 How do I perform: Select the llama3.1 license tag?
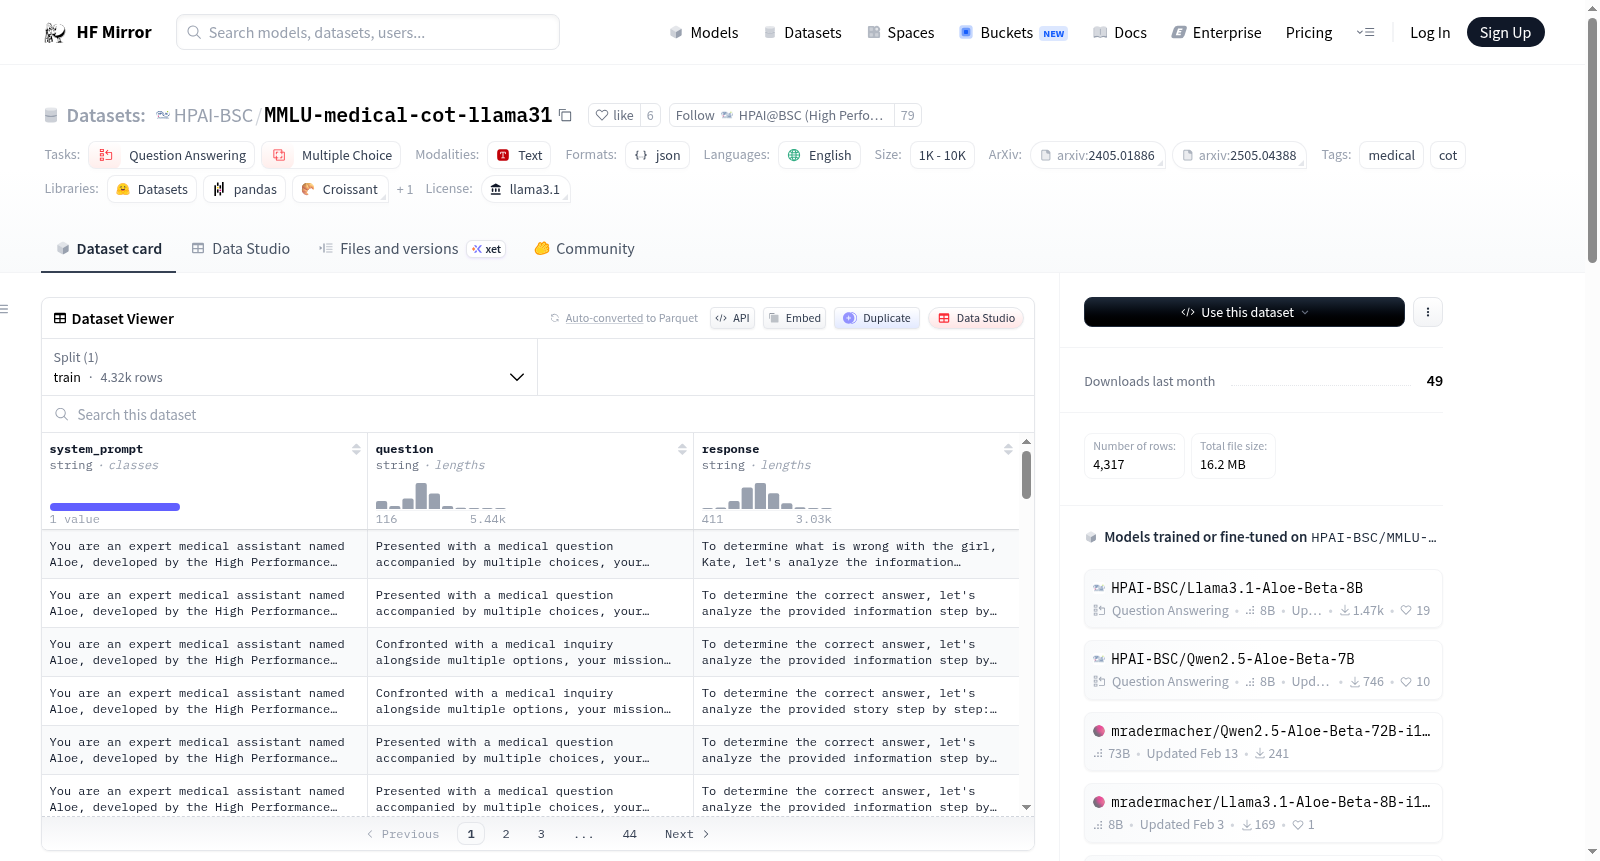pyautogui.click(x=525, y=189)
